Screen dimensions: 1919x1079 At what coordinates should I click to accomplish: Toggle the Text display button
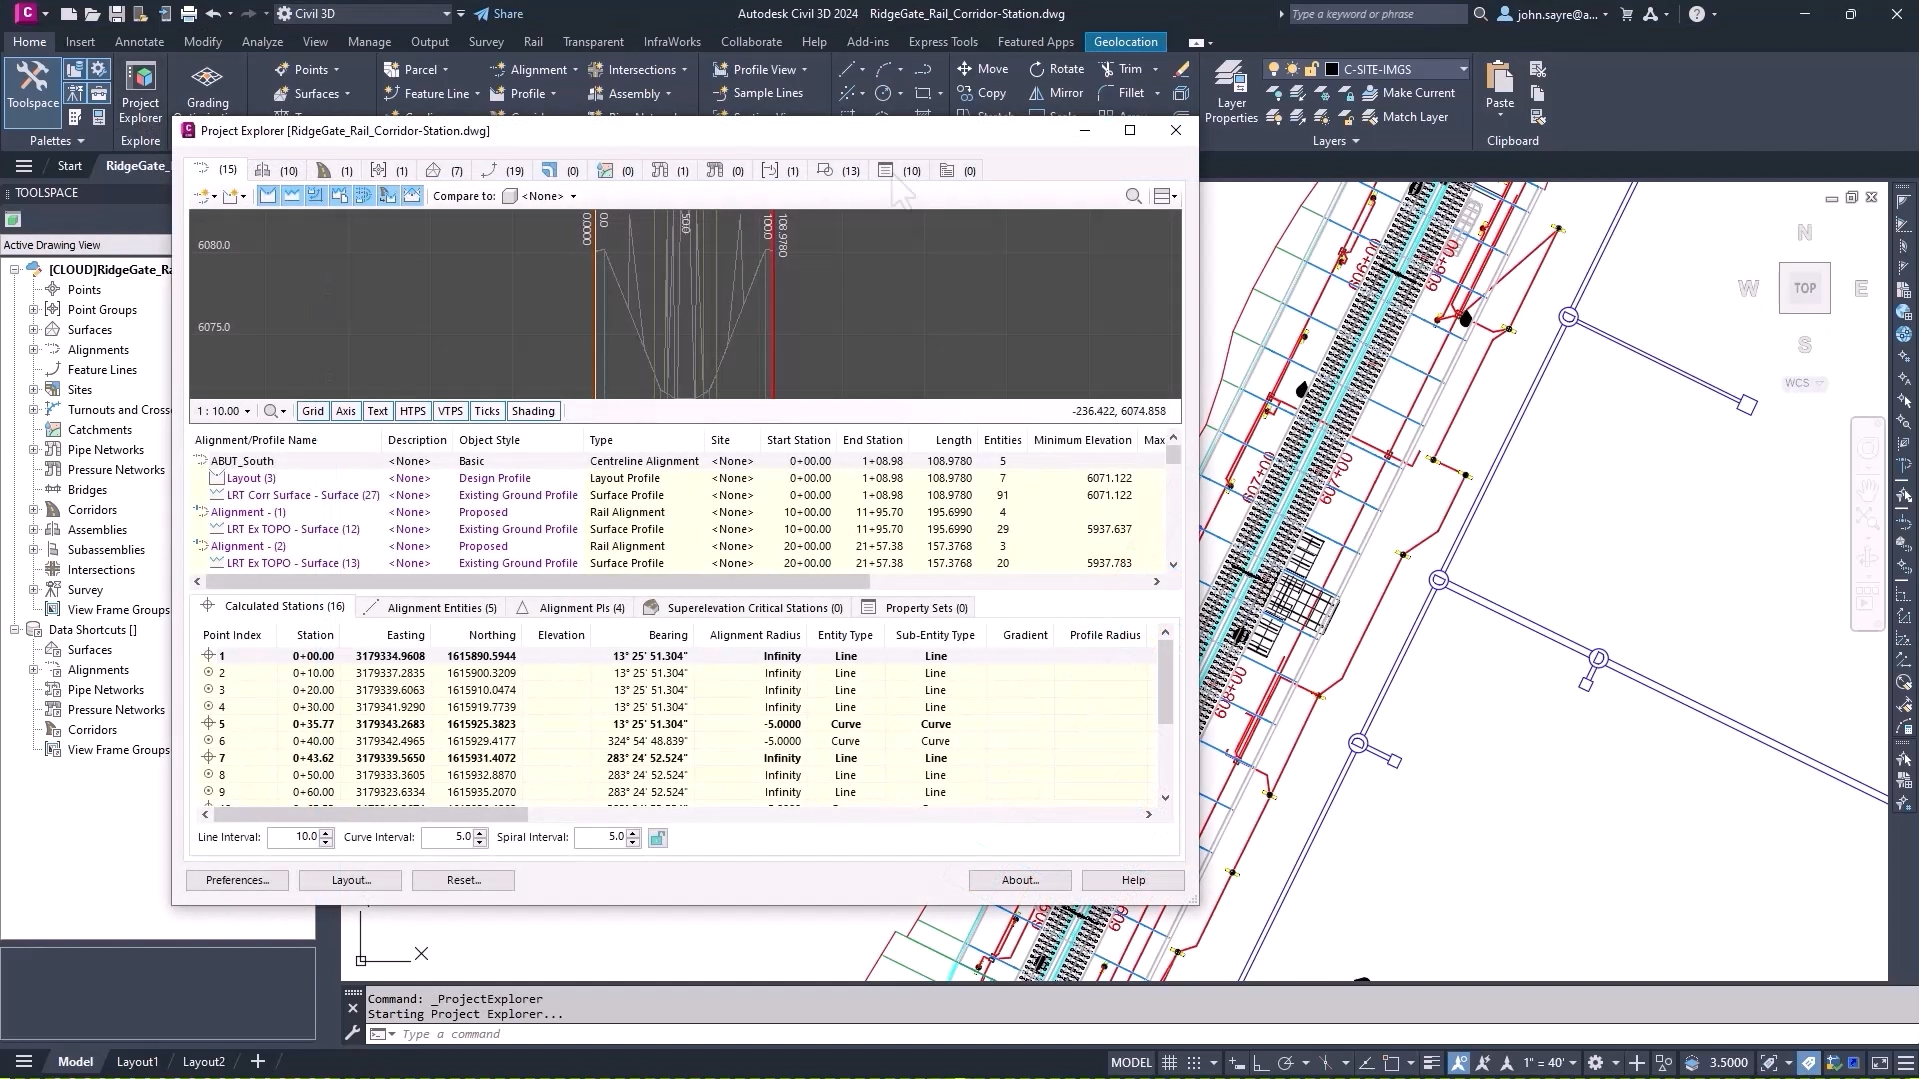pyautogui.click(x=377, y=411)
